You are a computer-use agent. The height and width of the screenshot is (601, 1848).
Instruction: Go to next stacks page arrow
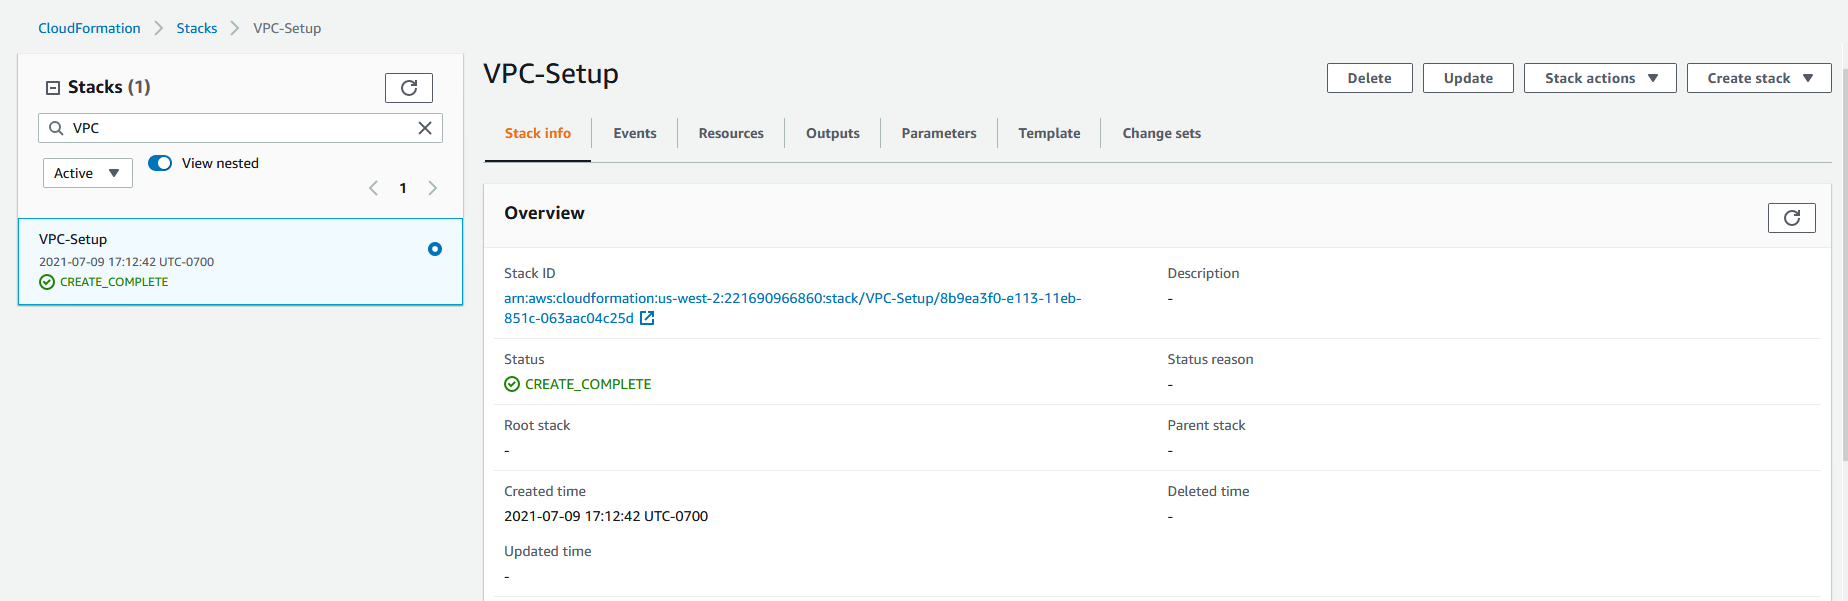click(x=432, y=188)
